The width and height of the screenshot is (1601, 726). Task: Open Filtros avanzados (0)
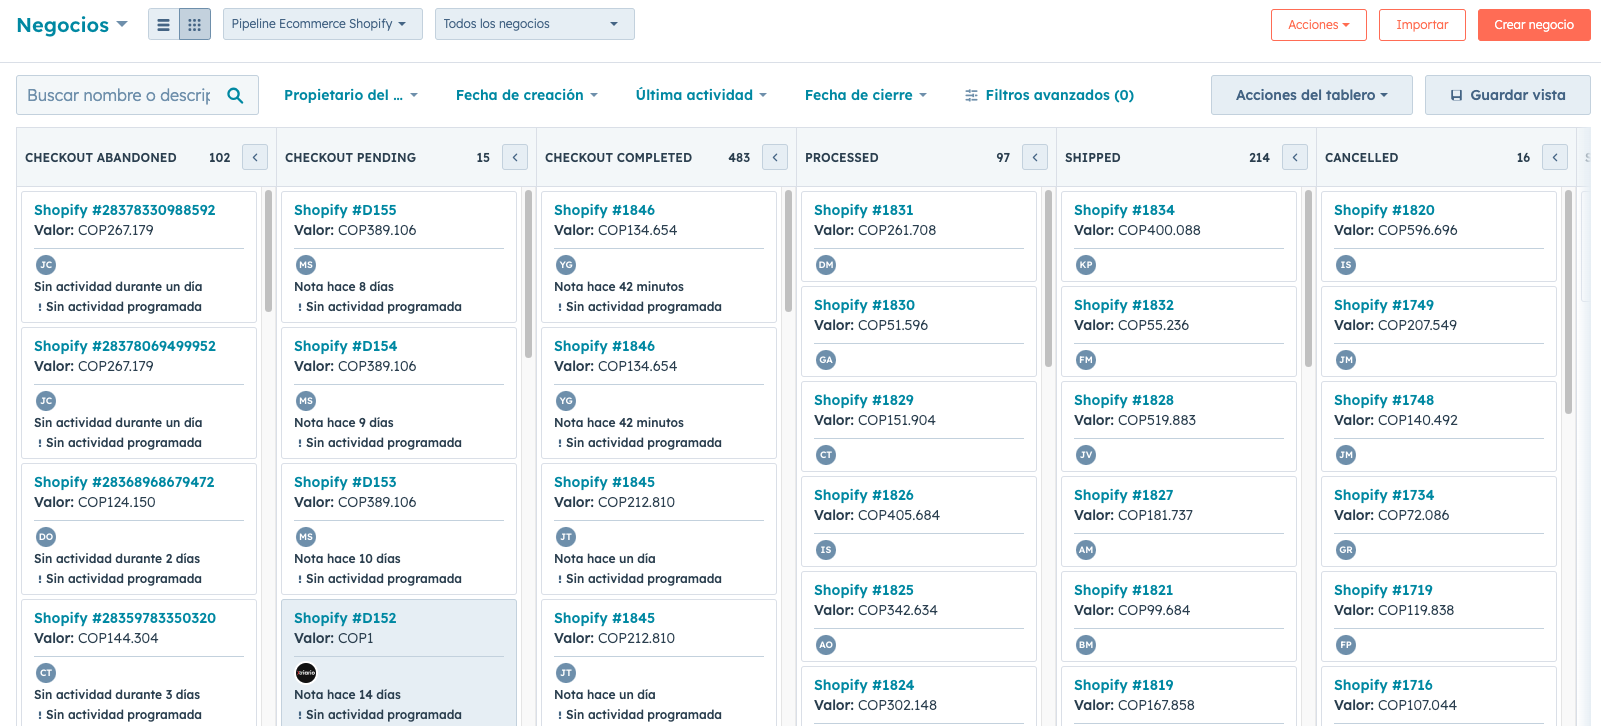(x=1049, y=95)
